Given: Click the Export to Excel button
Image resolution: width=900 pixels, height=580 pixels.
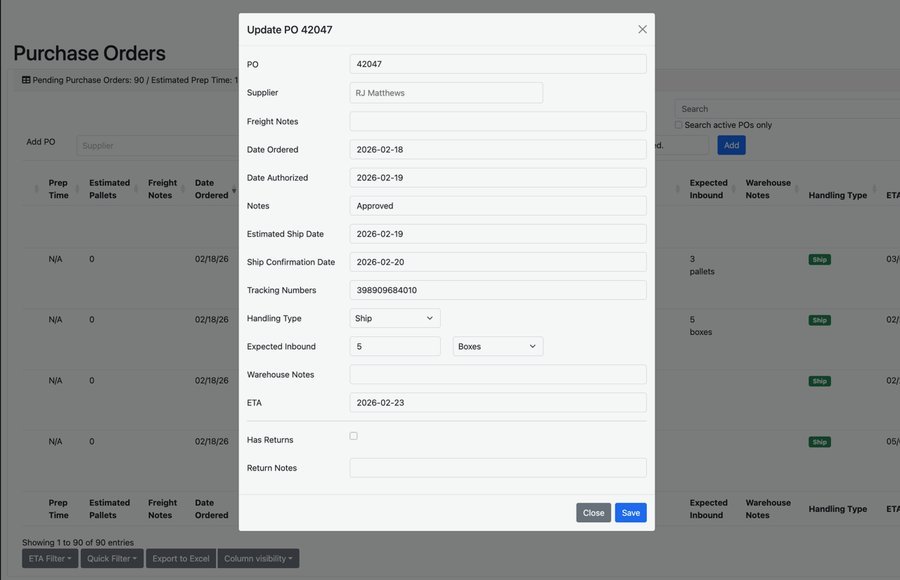Looking at the screenshot, I should click(180, 557).
